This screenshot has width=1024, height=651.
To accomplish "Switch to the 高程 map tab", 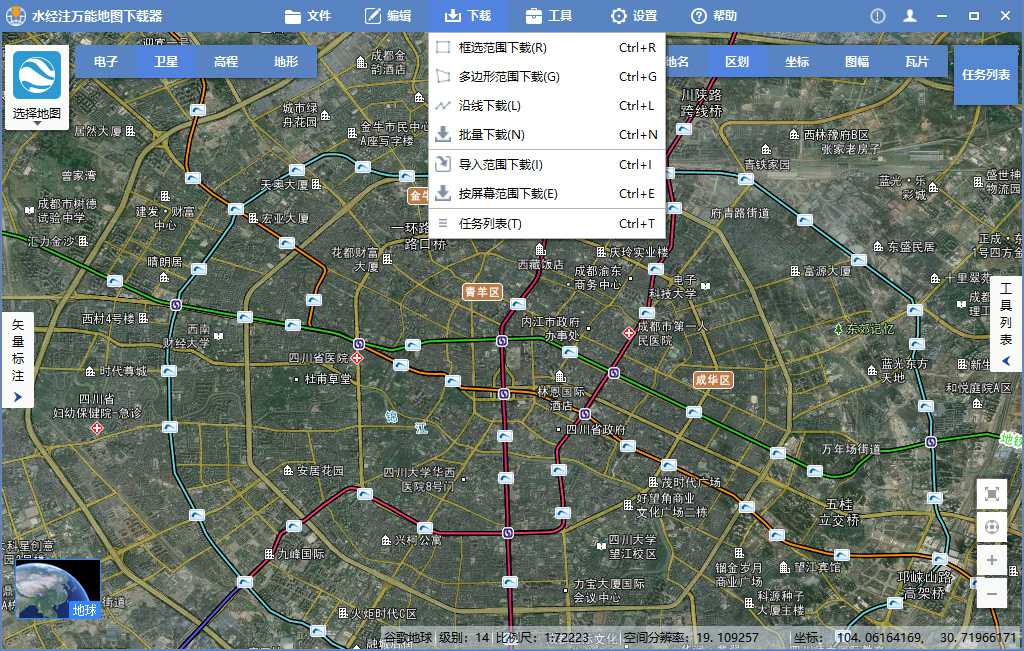I will click(225, 62).
